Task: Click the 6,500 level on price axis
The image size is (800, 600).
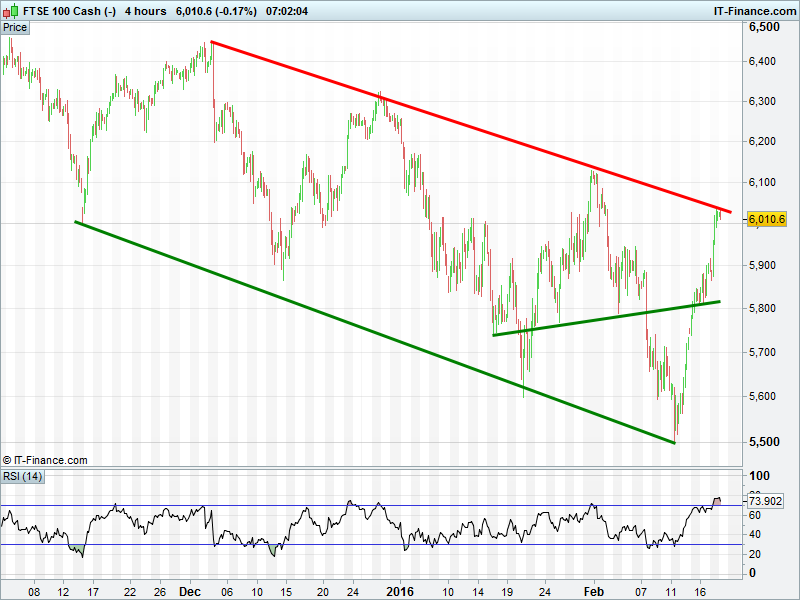Action: (765, 28)
